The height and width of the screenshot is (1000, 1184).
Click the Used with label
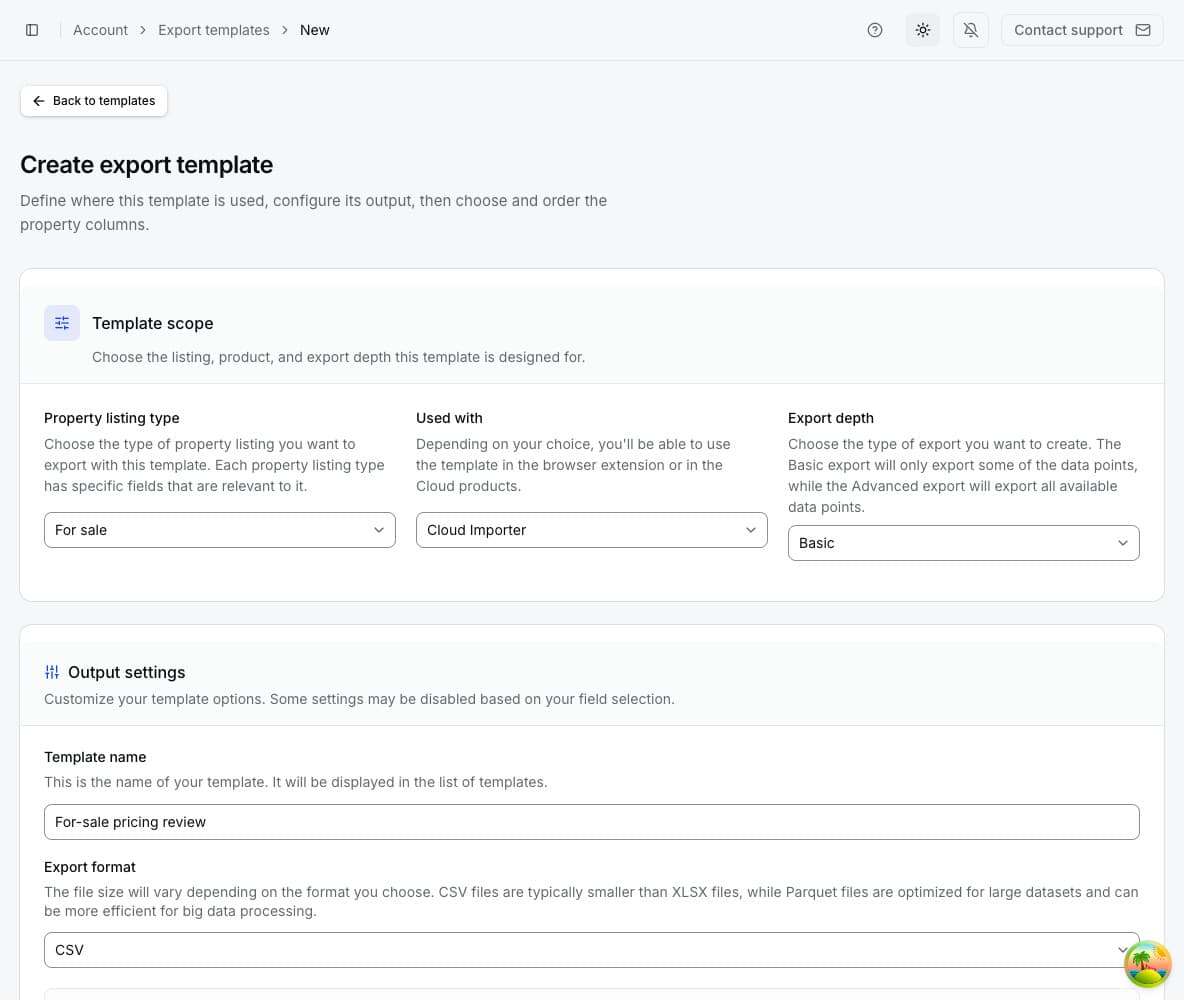coord(449,418)
